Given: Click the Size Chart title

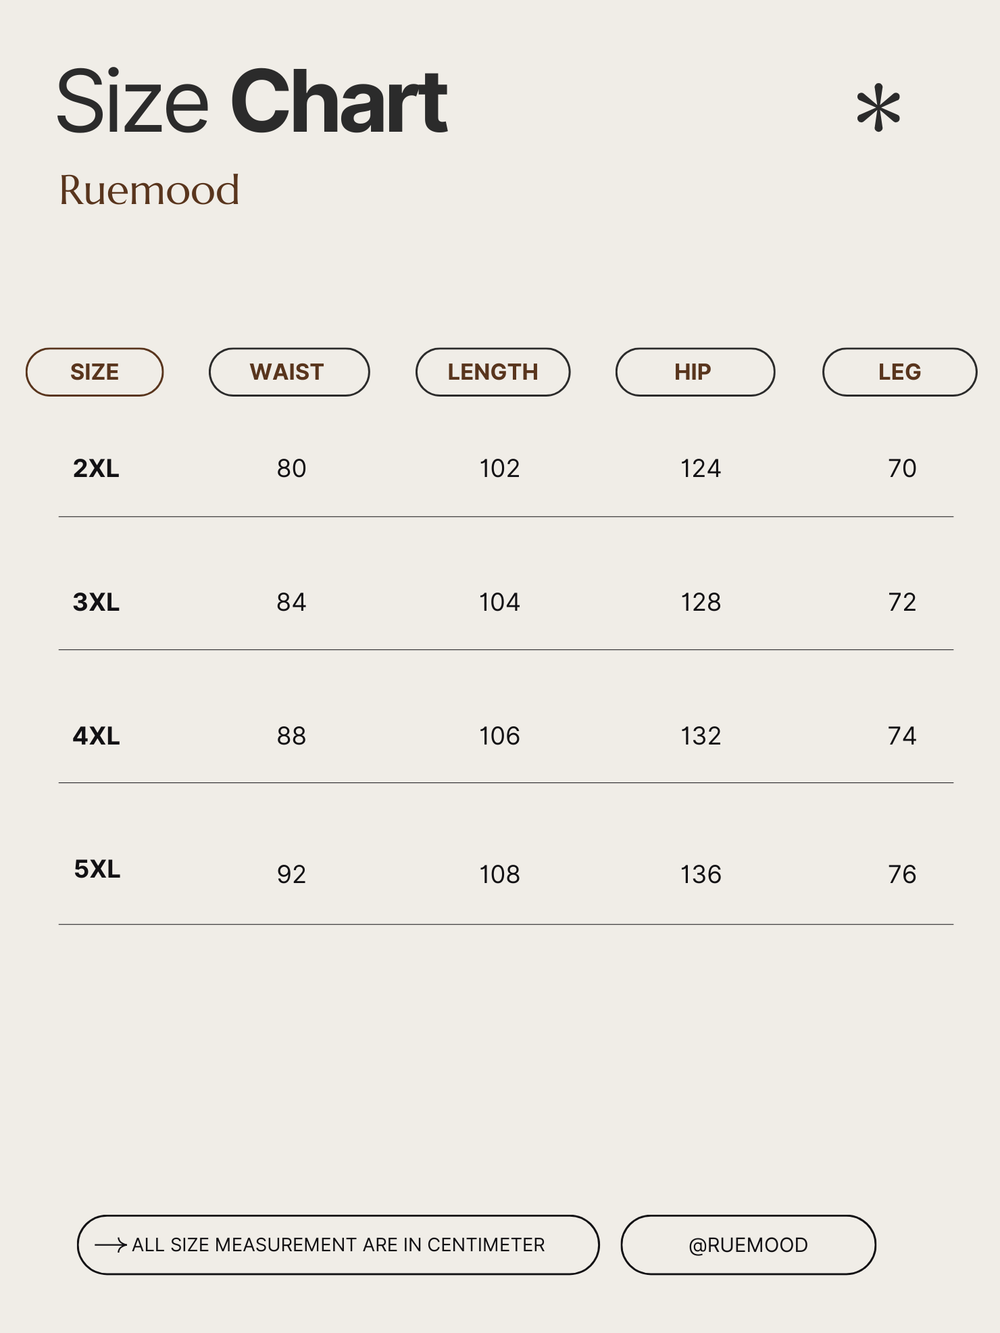Looking at the screenshot, I should [251, 102].
